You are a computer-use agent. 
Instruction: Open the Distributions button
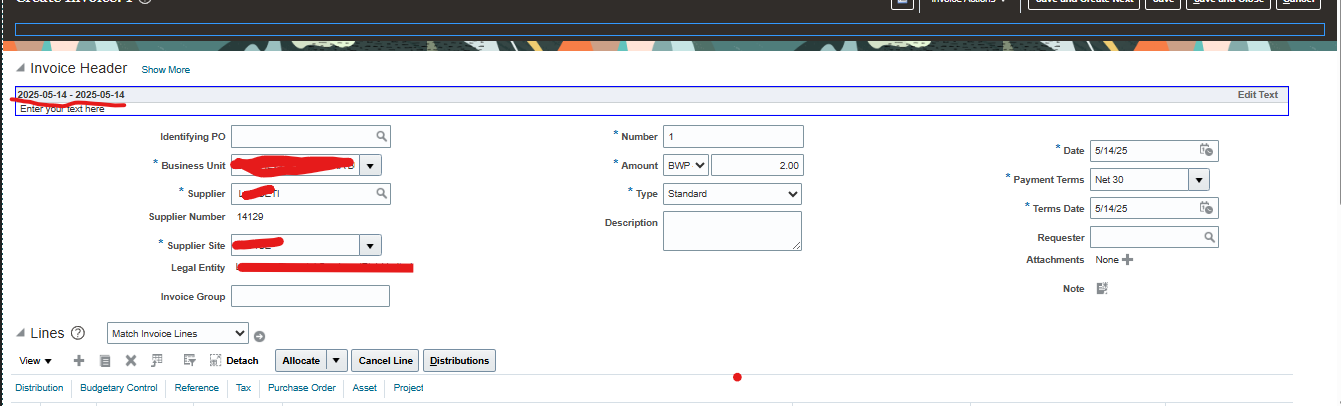pyautogui.click(x=460, y=360)
